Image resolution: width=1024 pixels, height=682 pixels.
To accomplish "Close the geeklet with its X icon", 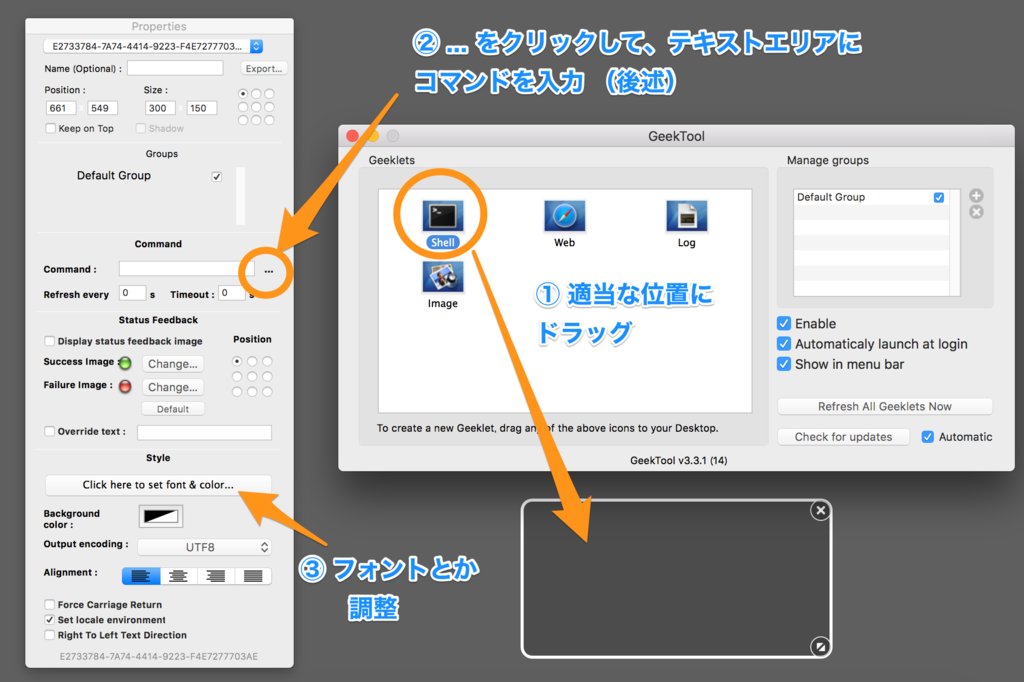I will (821, 510).
